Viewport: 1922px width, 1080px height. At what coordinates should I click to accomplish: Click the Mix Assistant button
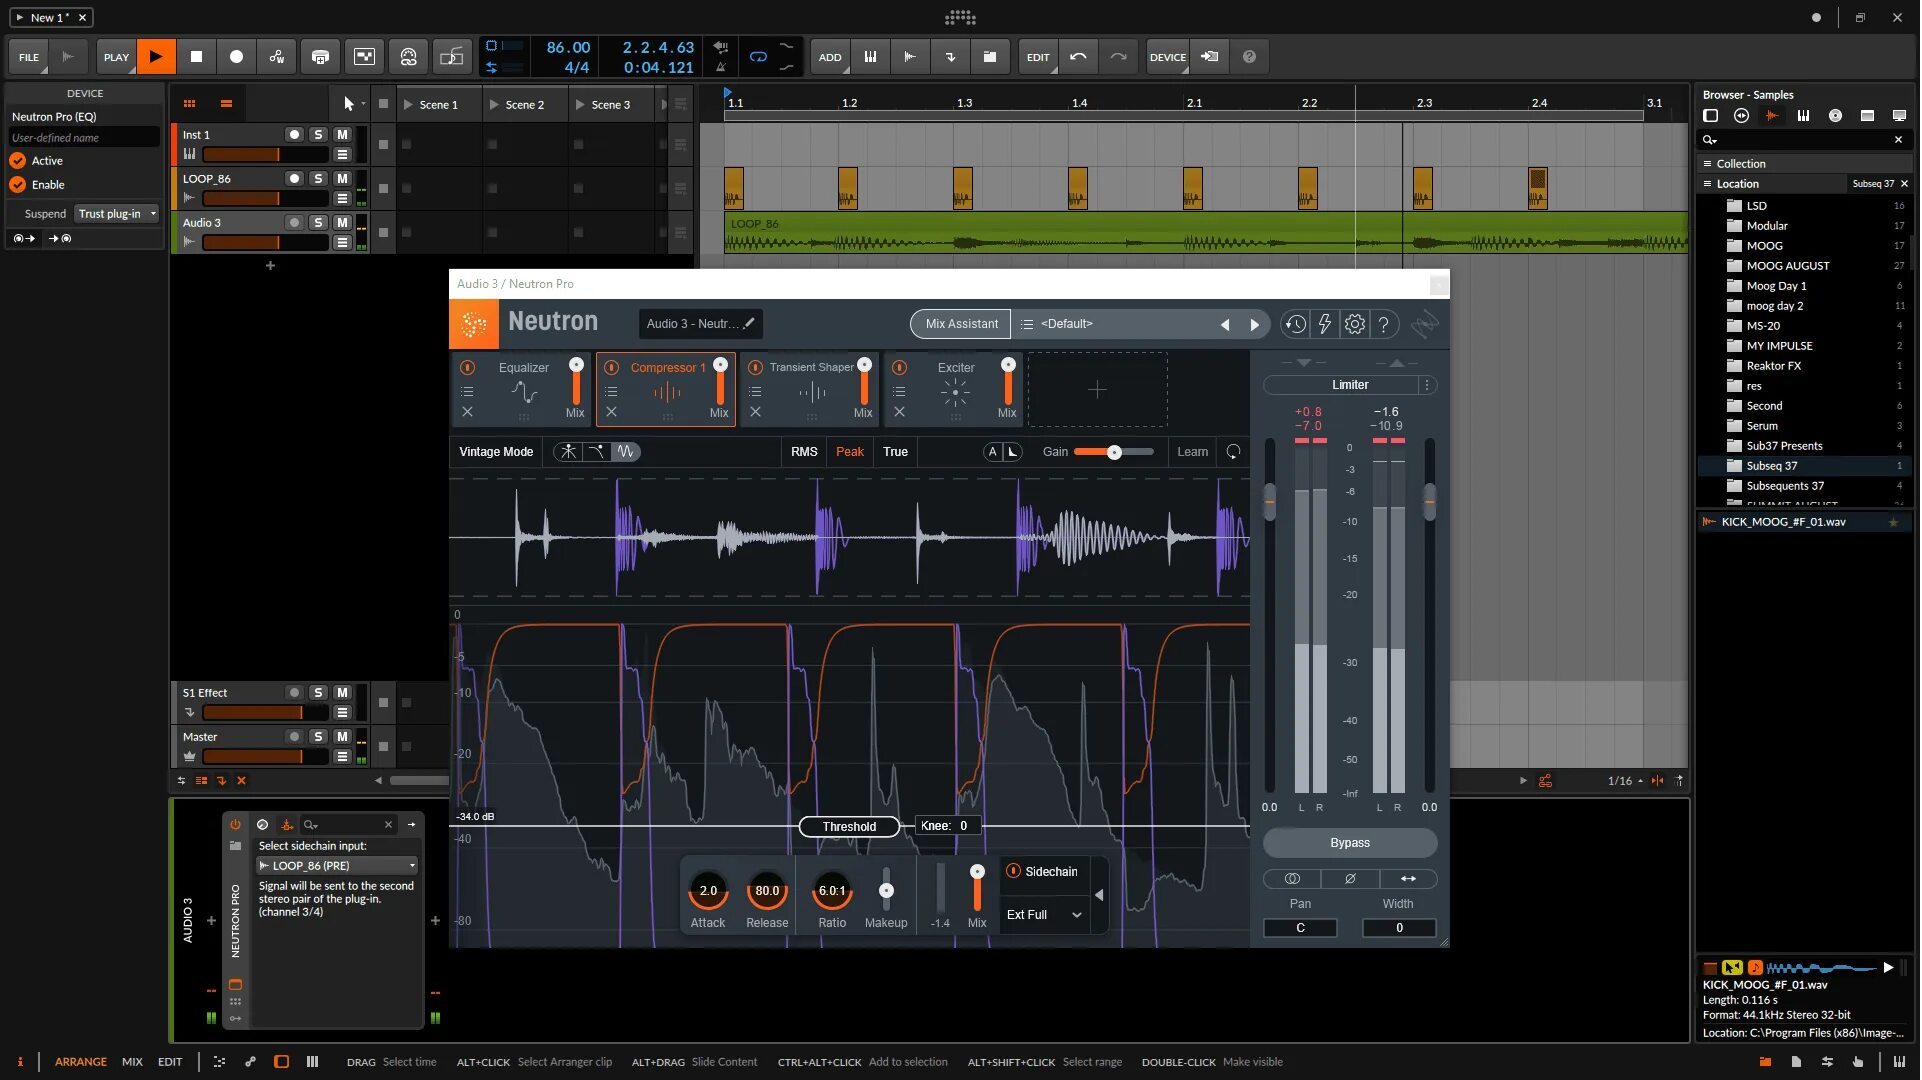click(960, 324)
